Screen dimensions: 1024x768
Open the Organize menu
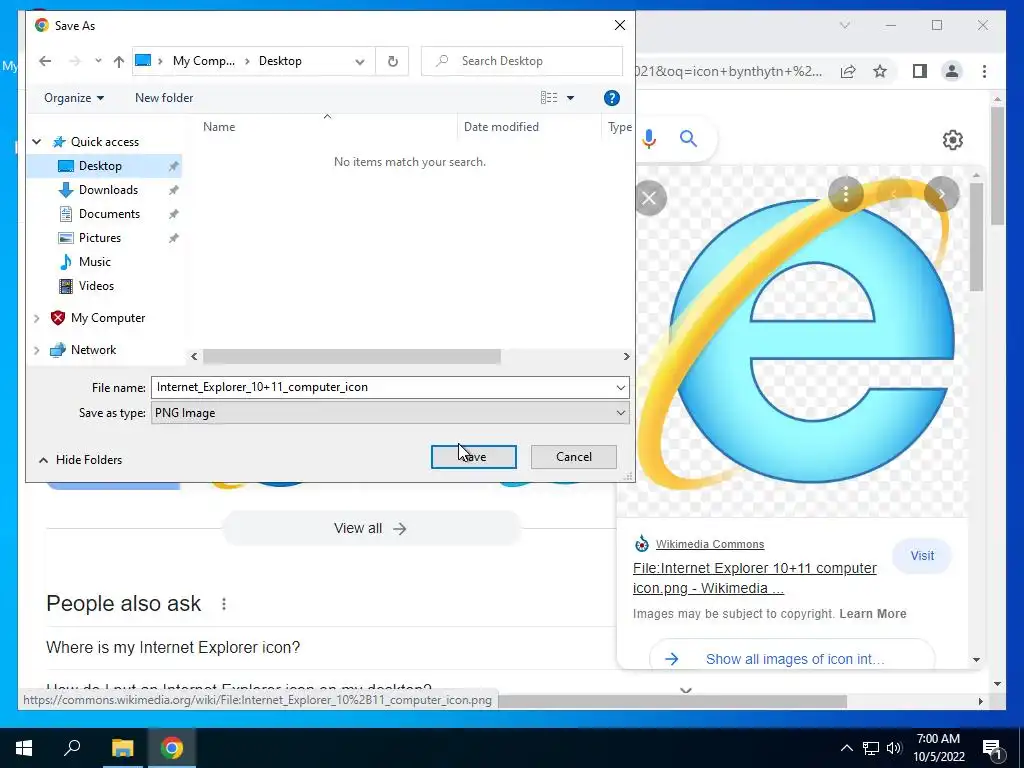tap(74, 98)
